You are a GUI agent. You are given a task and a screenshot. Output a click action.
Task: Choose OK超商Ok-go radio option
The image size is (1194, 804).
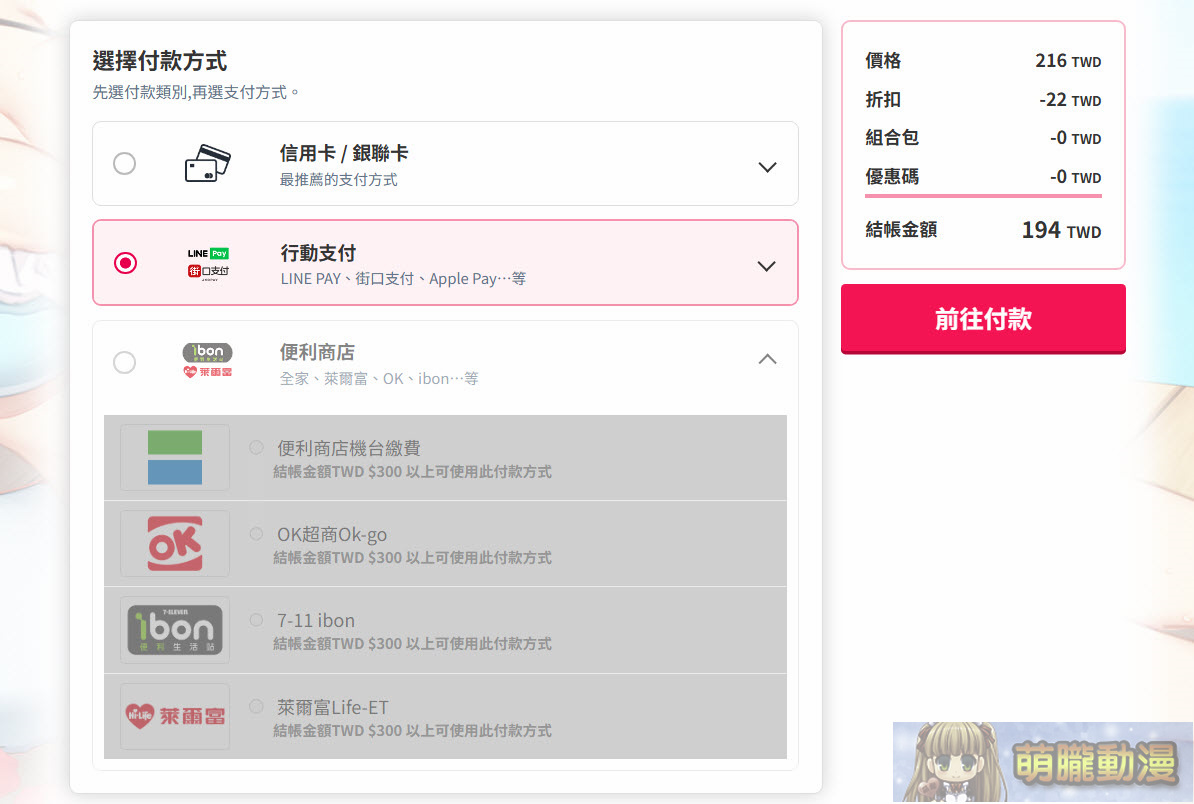coord(257,534)
